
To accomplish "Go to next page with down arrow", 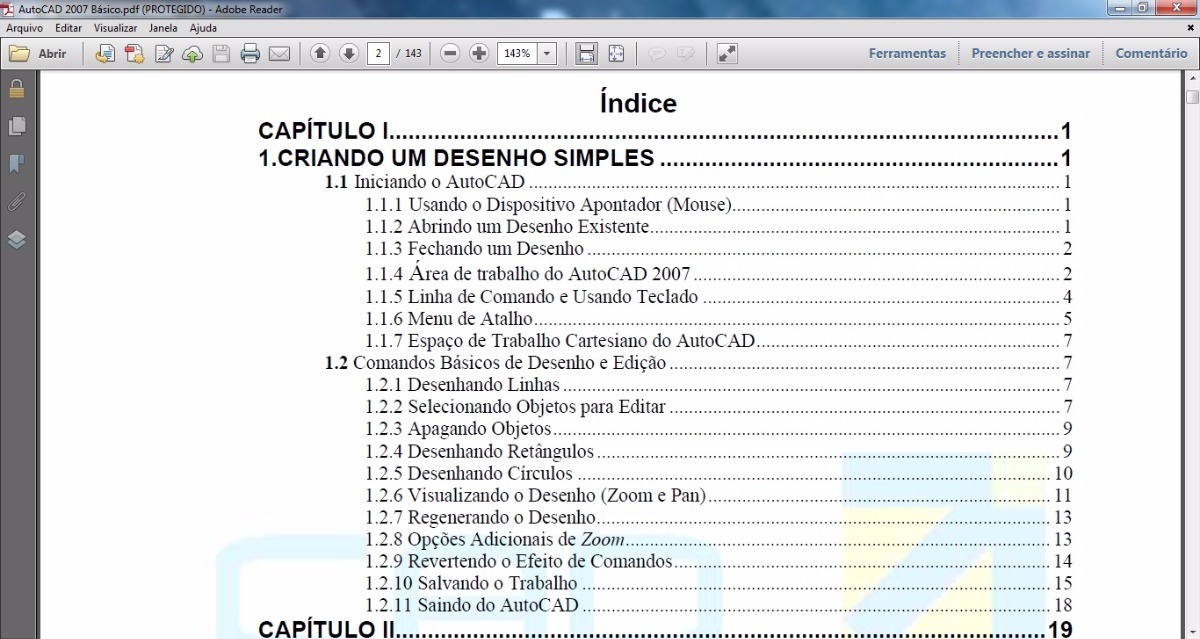I will (x=349, y=53).
